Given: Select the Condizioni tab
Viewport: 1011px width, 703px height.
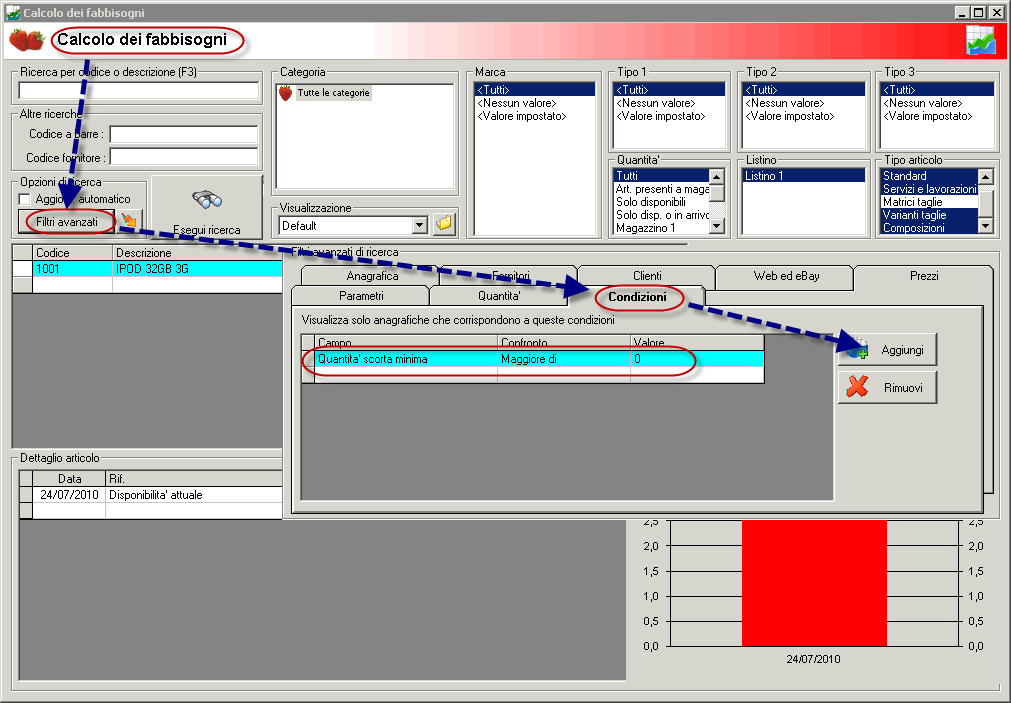Looking at the screenshot, I should coord(637,297).
